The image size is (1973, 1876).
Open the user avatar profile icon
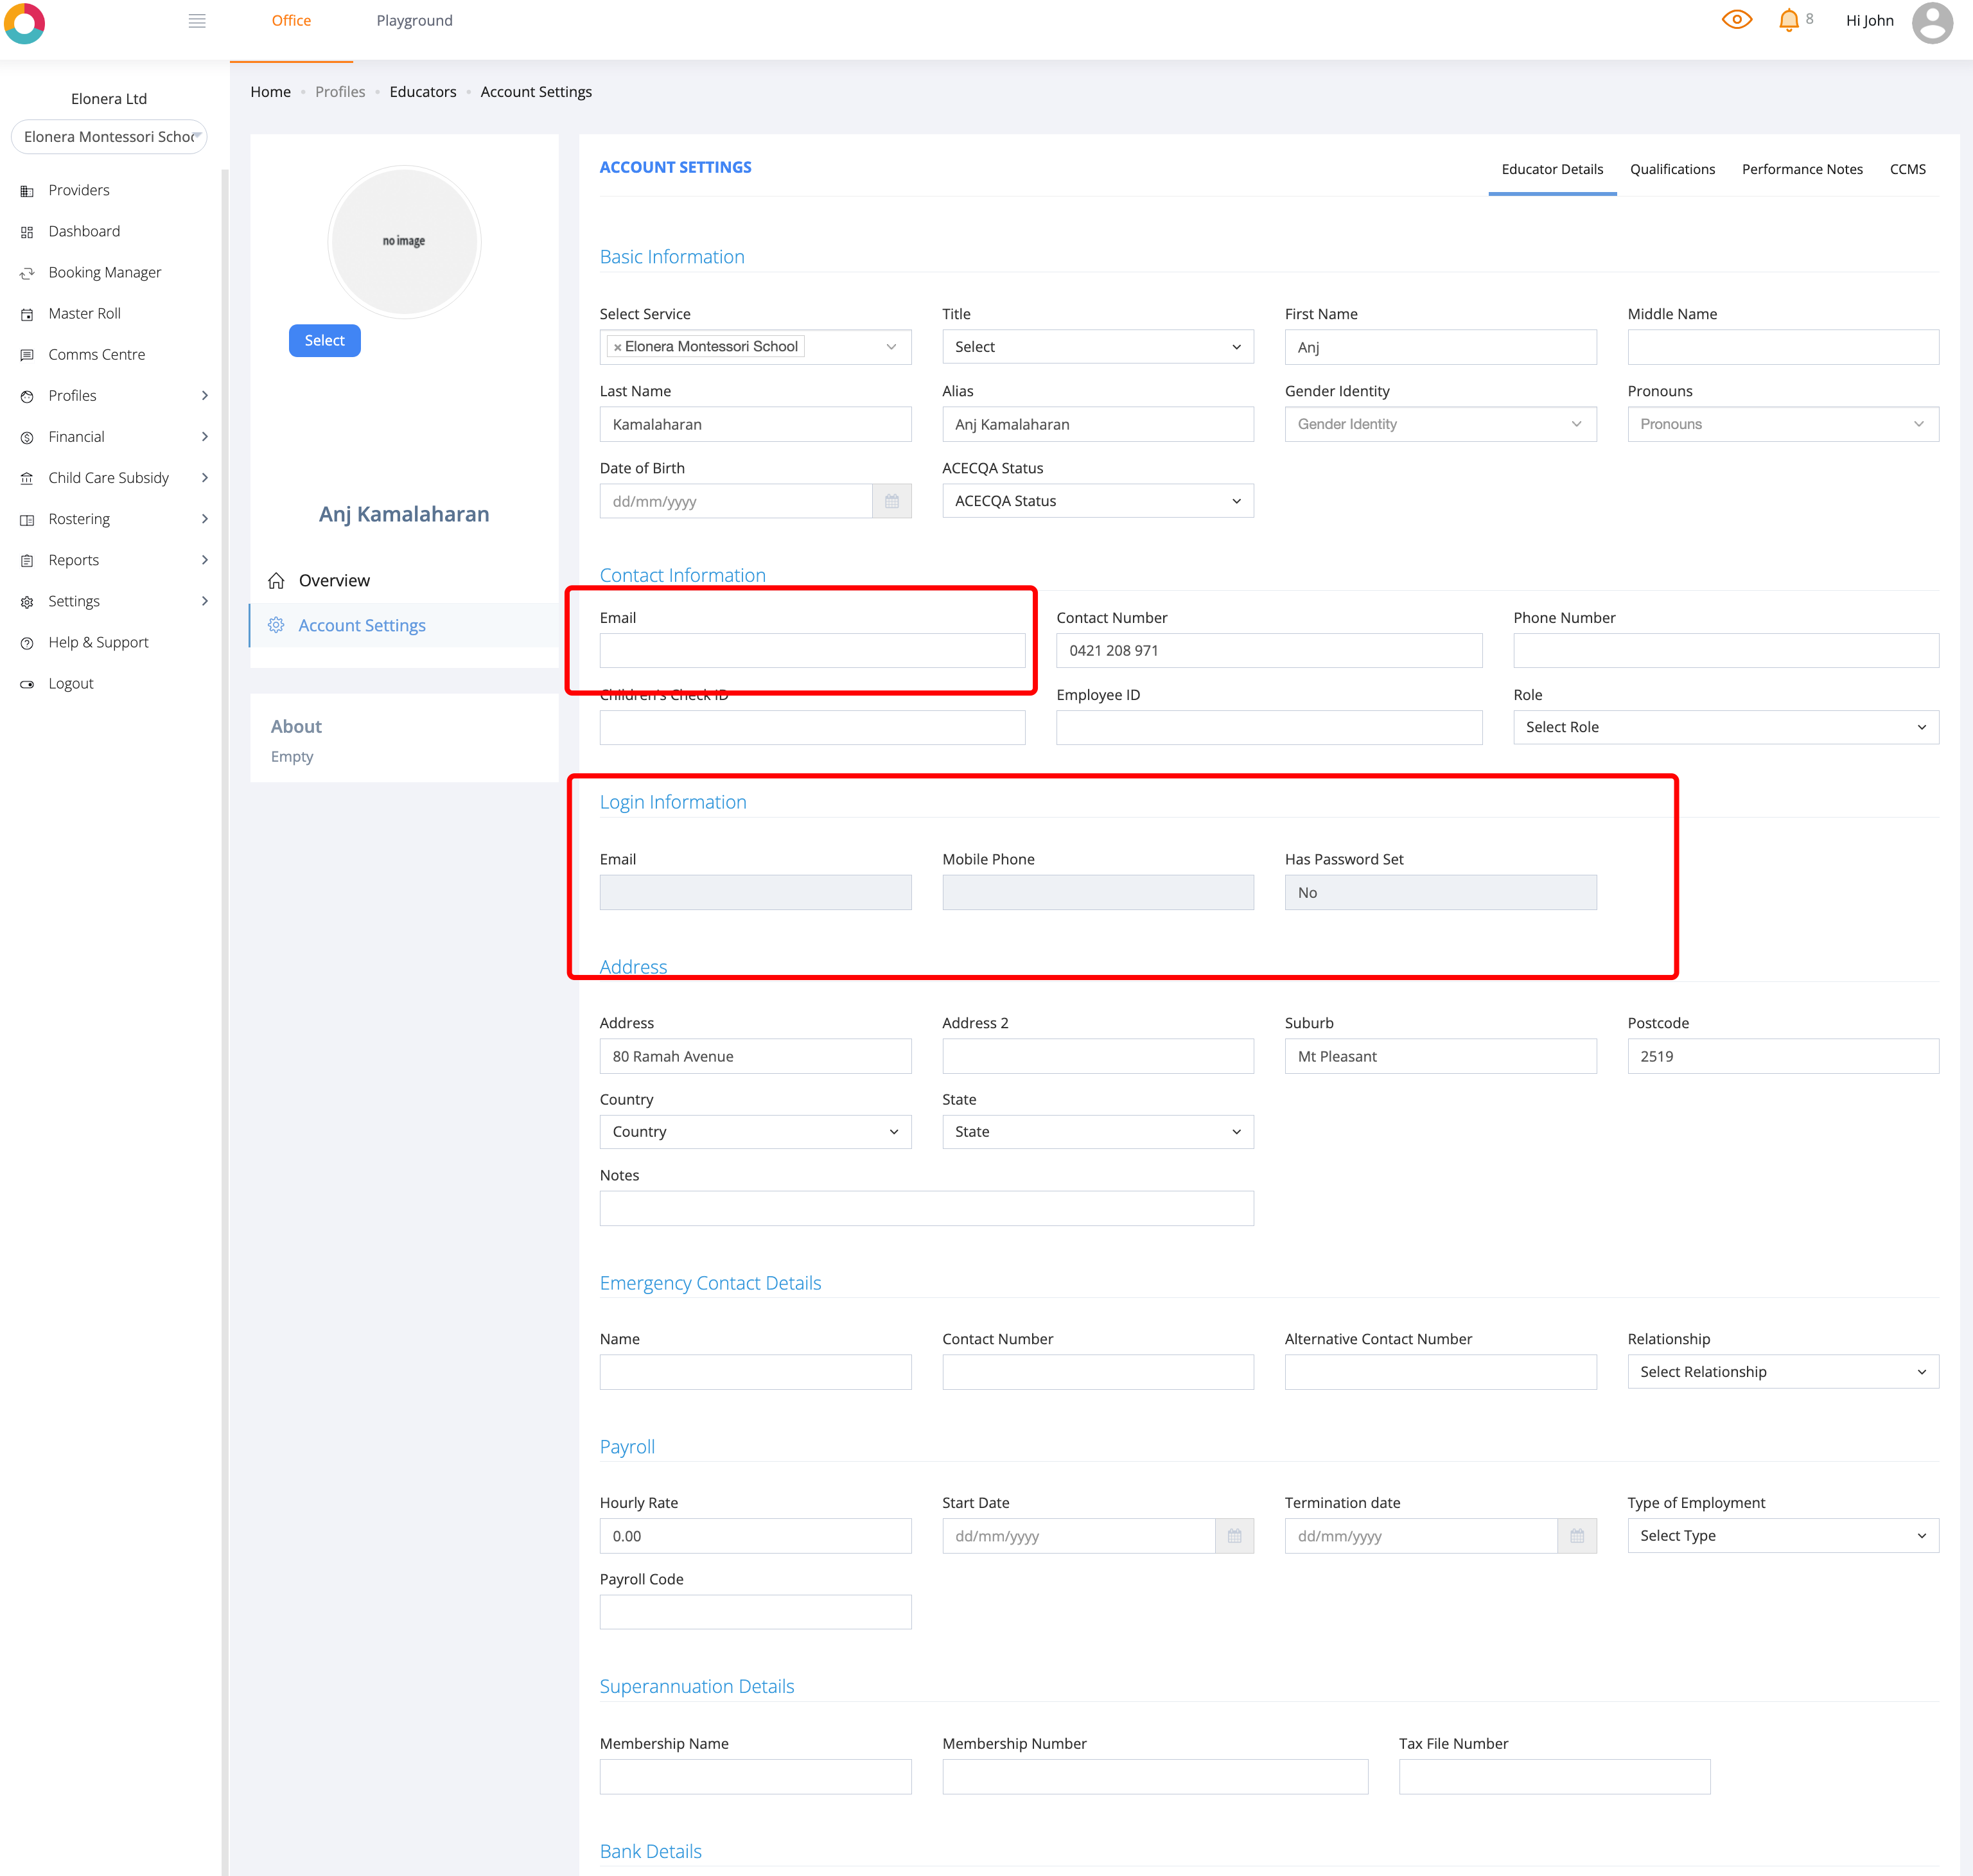[x=1931, y=22]
